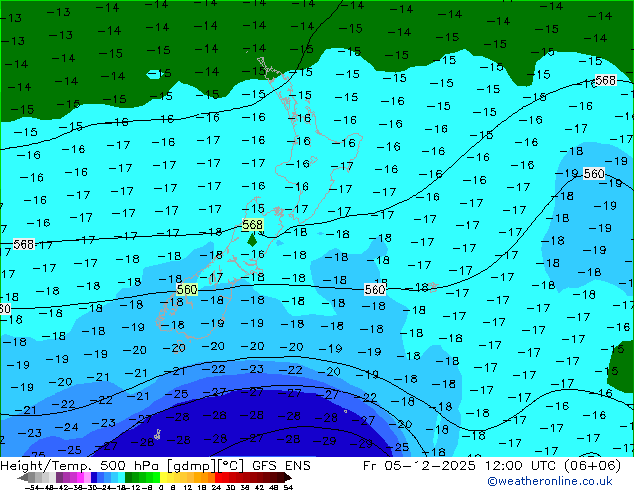The height and width of the screenshot is (490, 634).
Task: Click the yellow 568 contour label over New Zealand
Action: pyautogui.click(x=252, y=224)
